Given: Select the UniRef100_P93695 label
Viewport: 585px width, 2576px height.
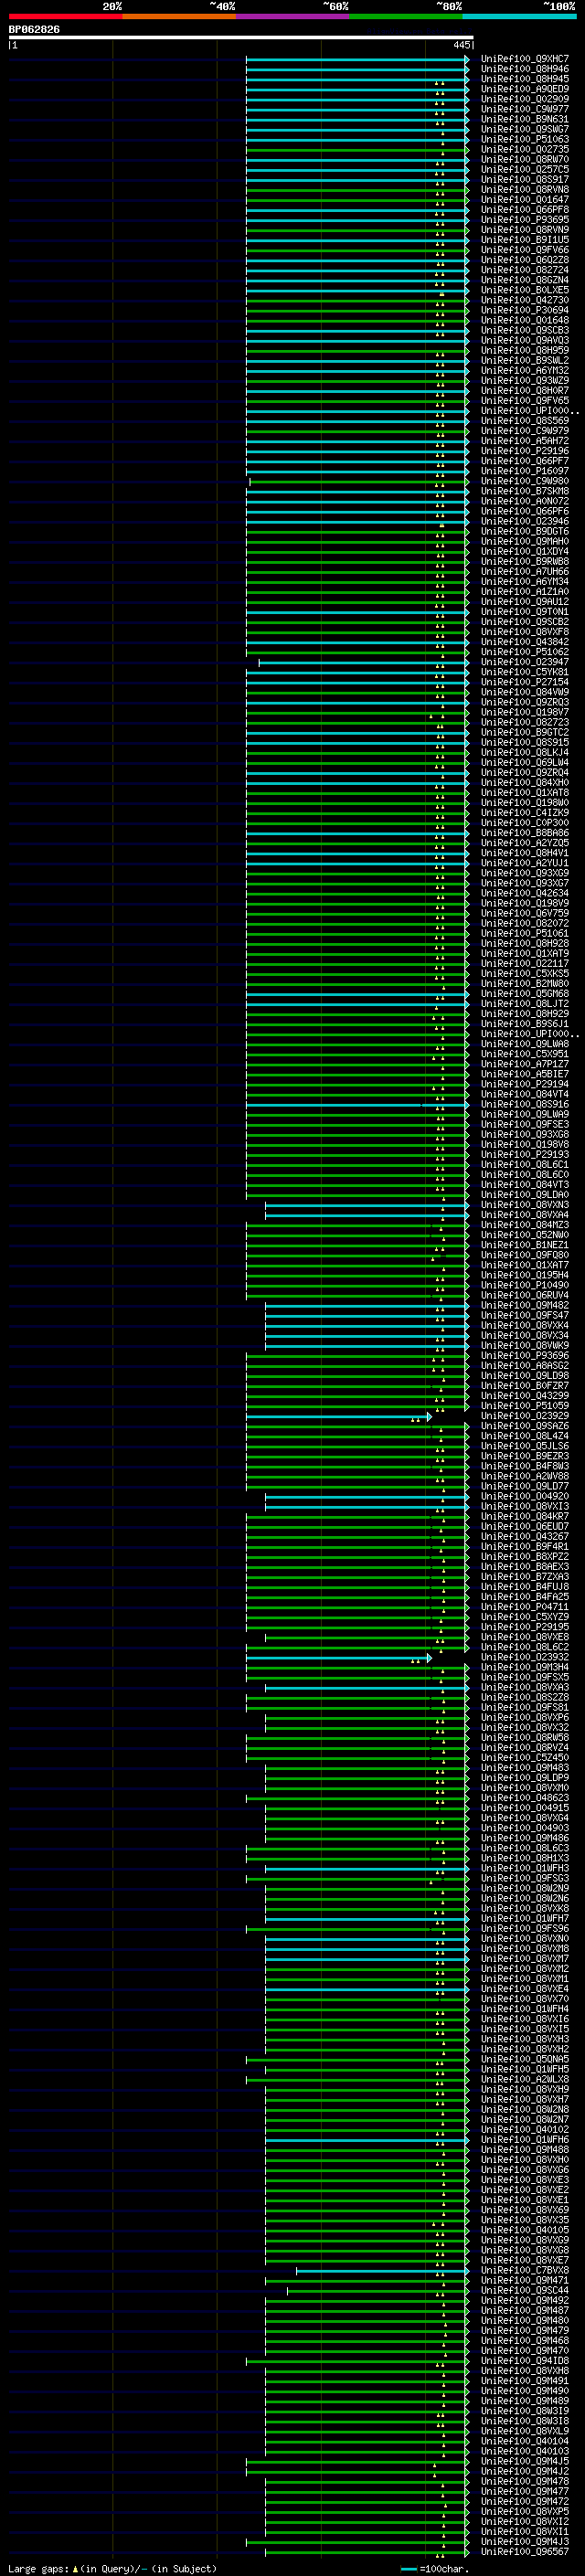Looking at the screenshot, I should (525, 220).
